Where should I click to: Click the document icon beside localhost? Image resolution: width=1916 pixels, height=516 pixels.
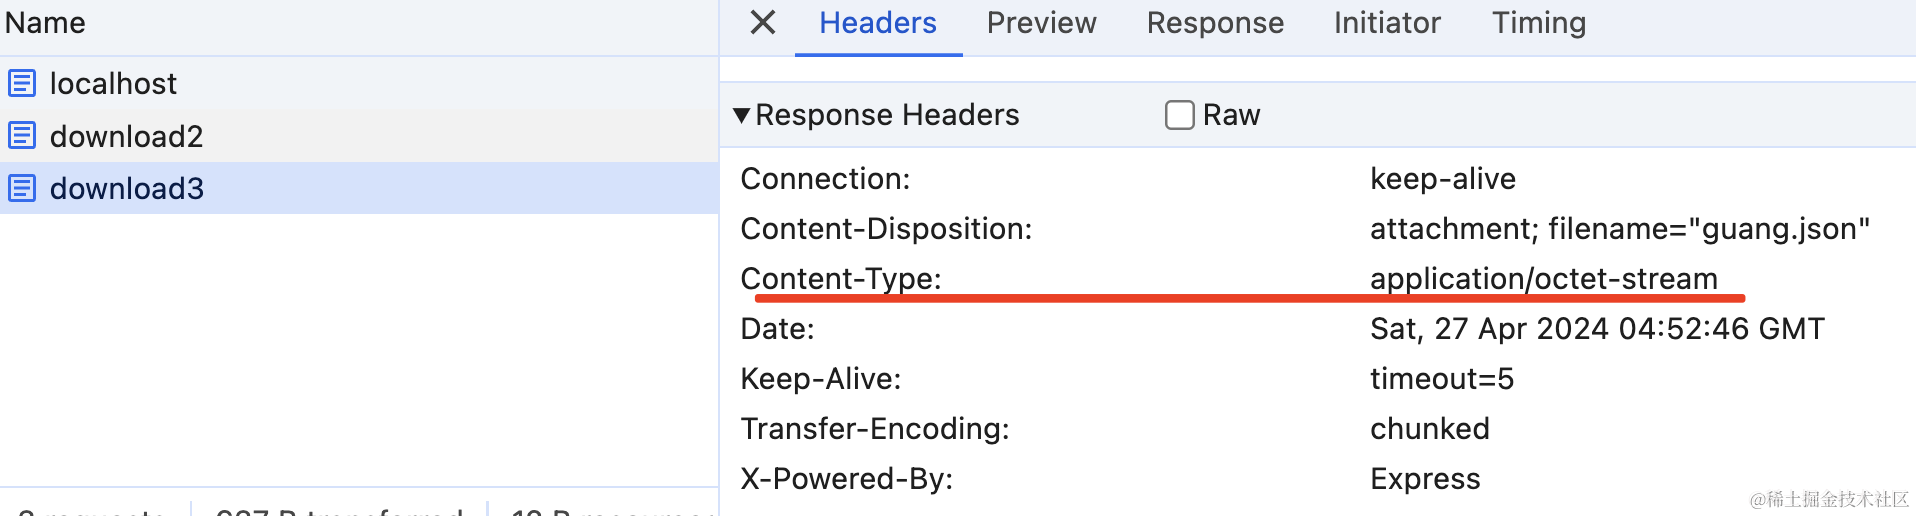pyautogui.click(x=22, y=83)
